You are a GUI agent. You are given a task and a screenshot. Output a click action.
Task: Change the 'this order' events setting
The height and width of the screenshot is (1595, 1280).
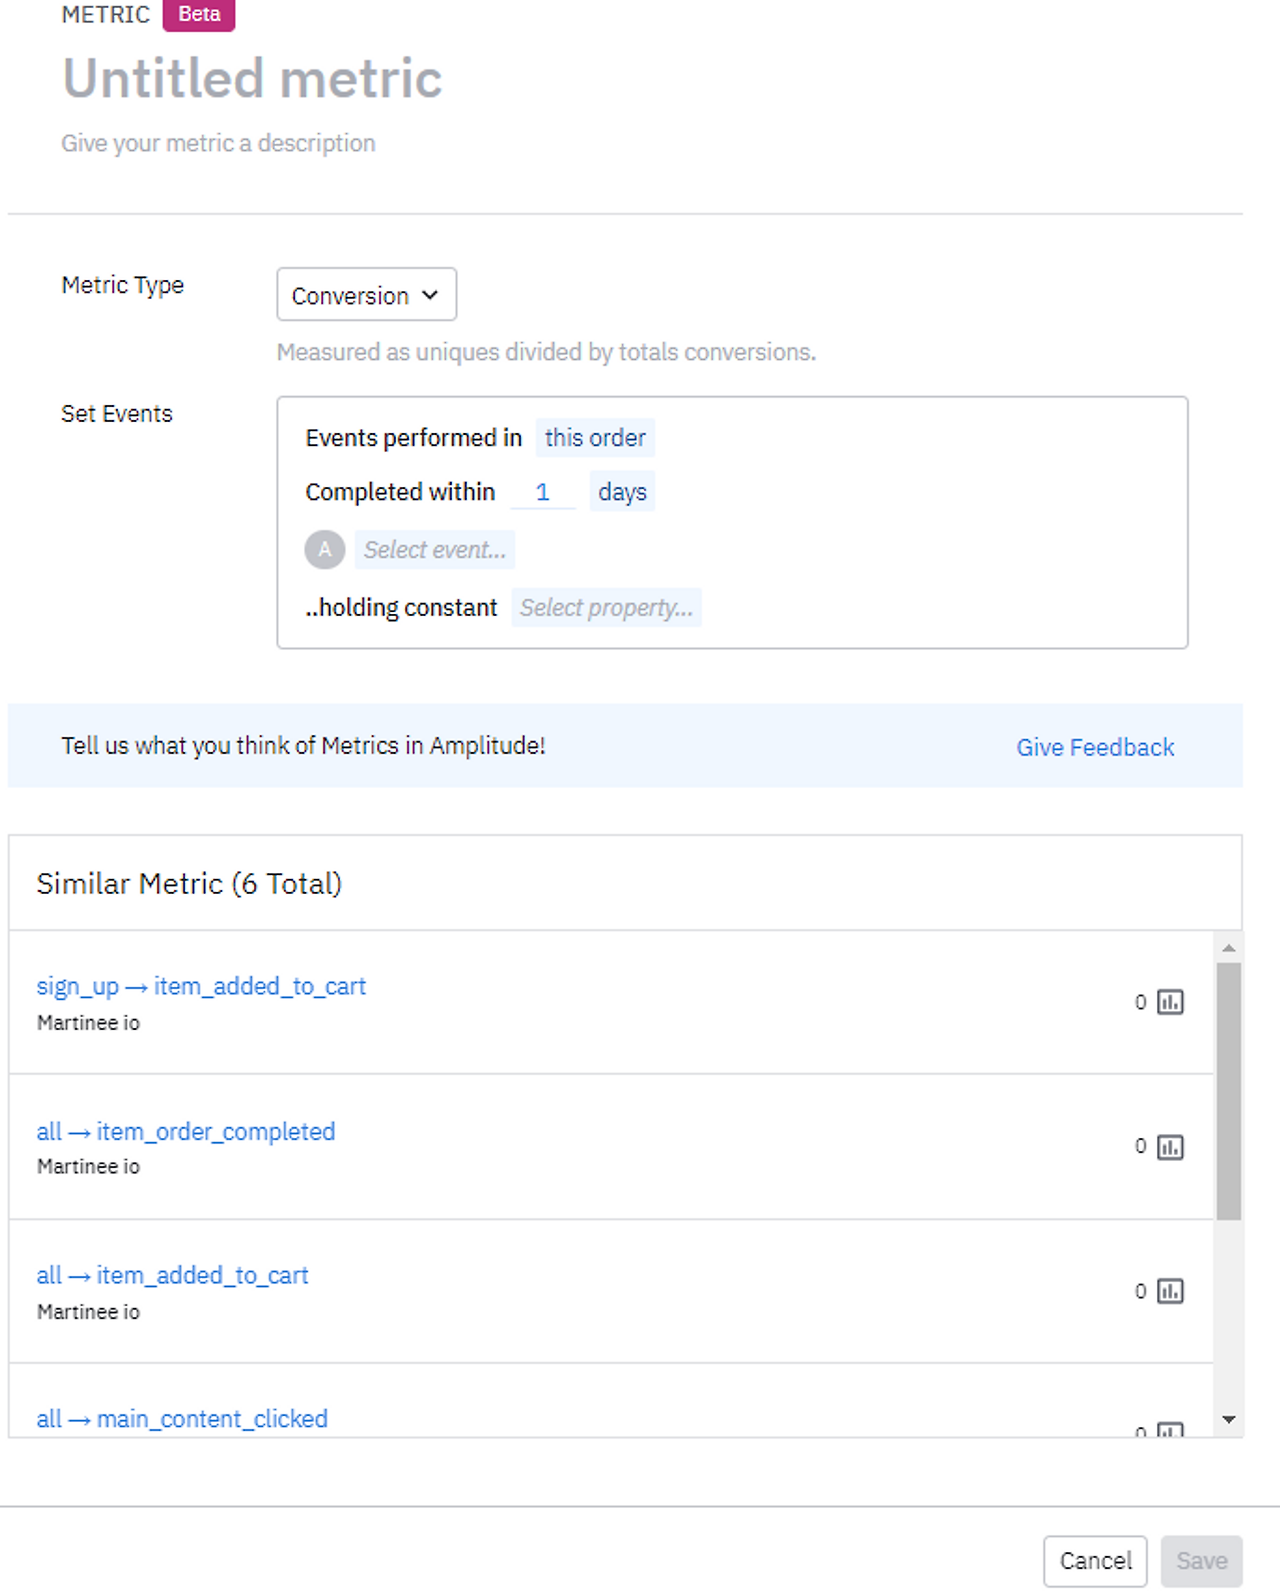[x=595, y=438]
